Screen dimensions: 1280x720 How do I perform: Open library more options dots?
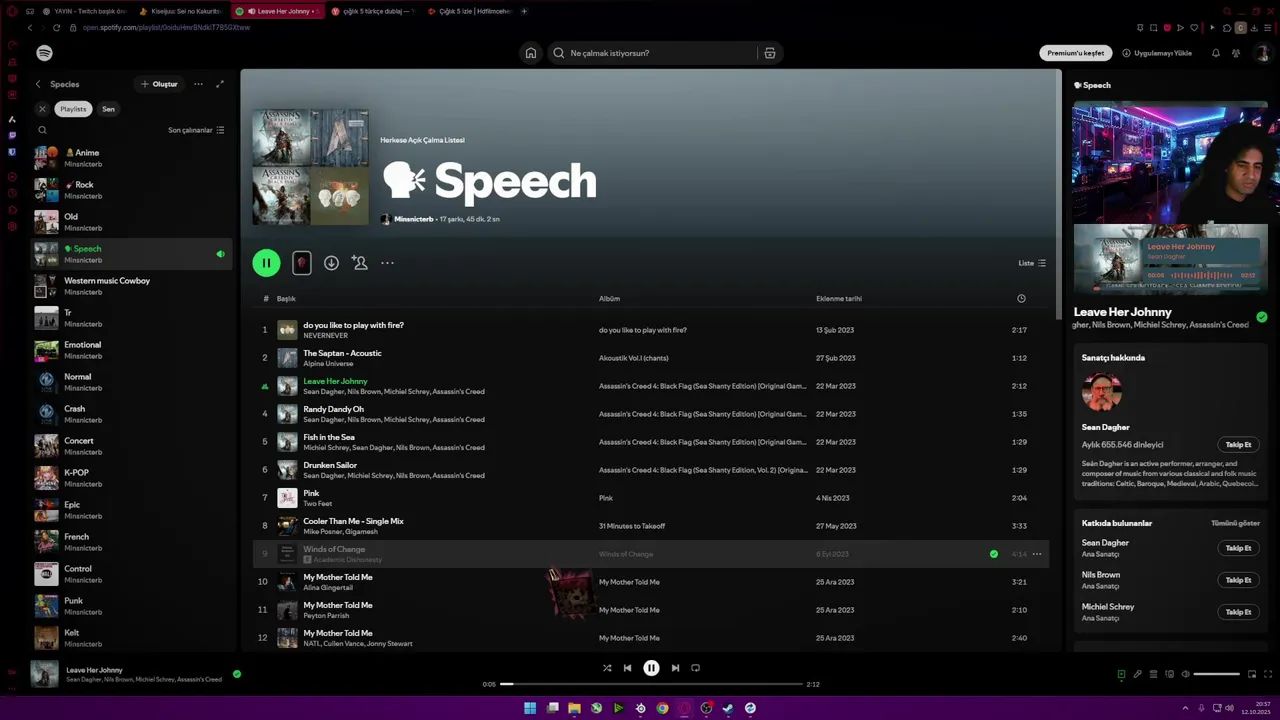point(198,84)
